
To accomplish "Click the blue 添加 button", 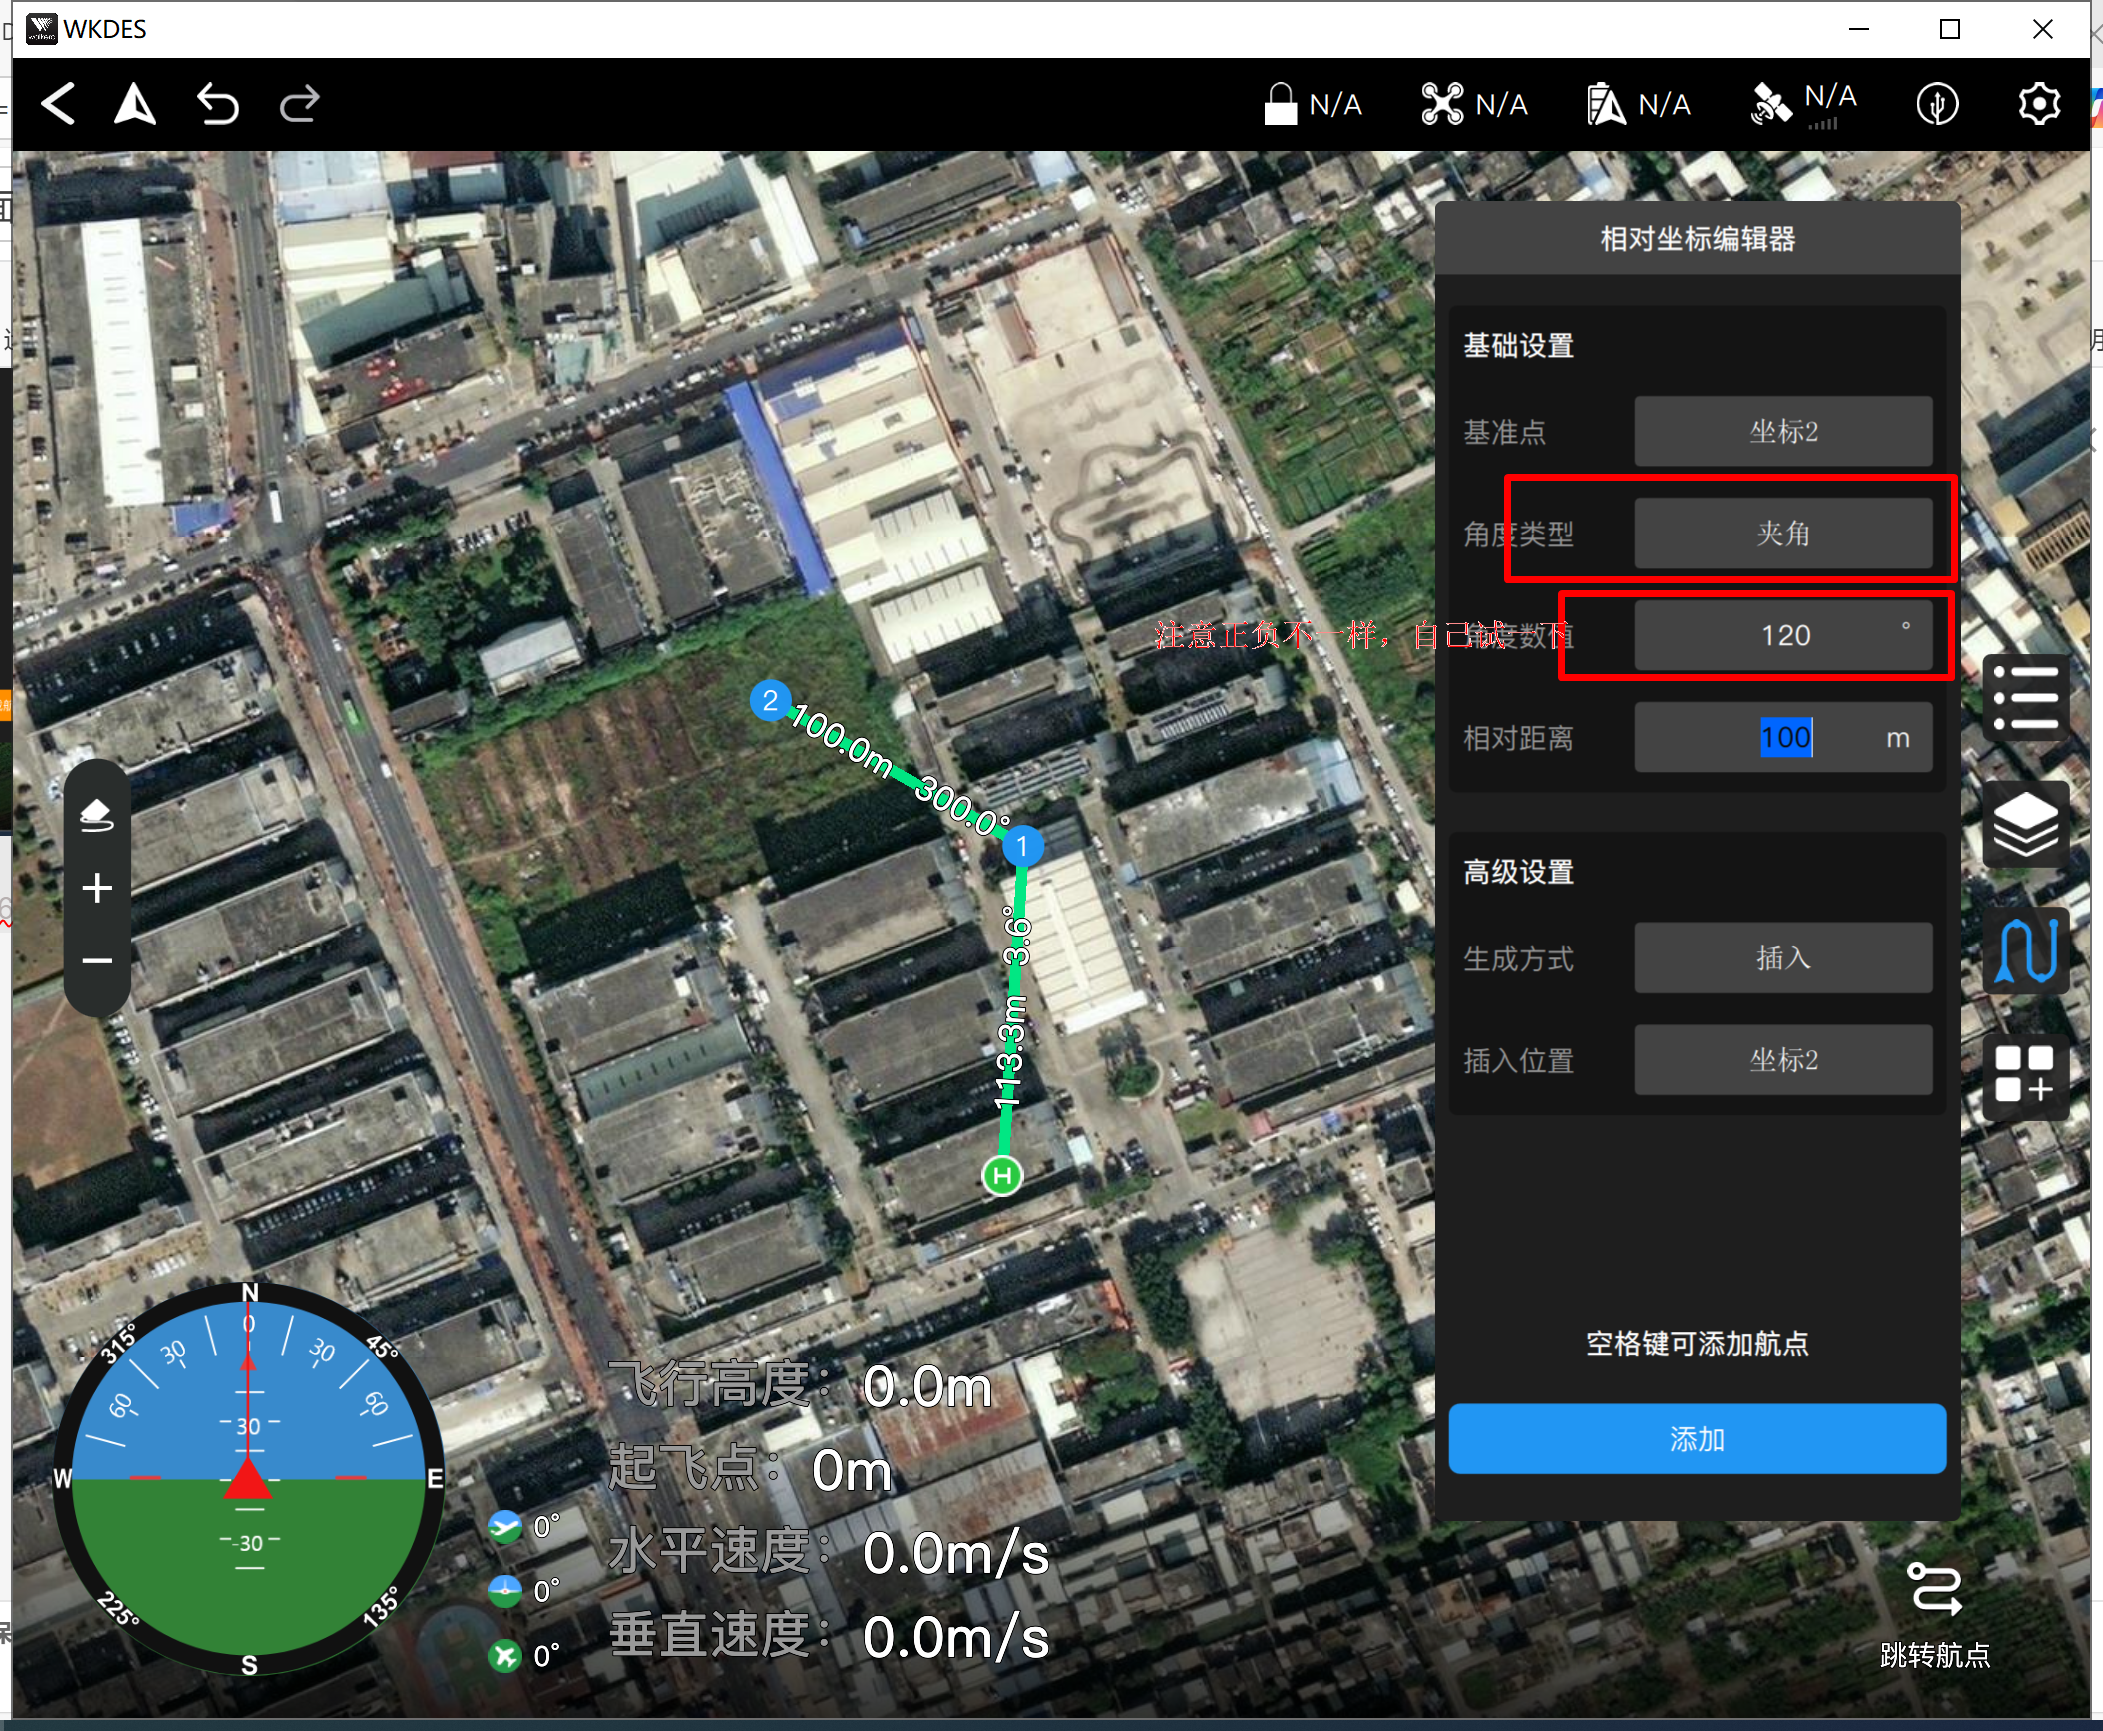I will pyautogui.click(x=1696, y=1438).
